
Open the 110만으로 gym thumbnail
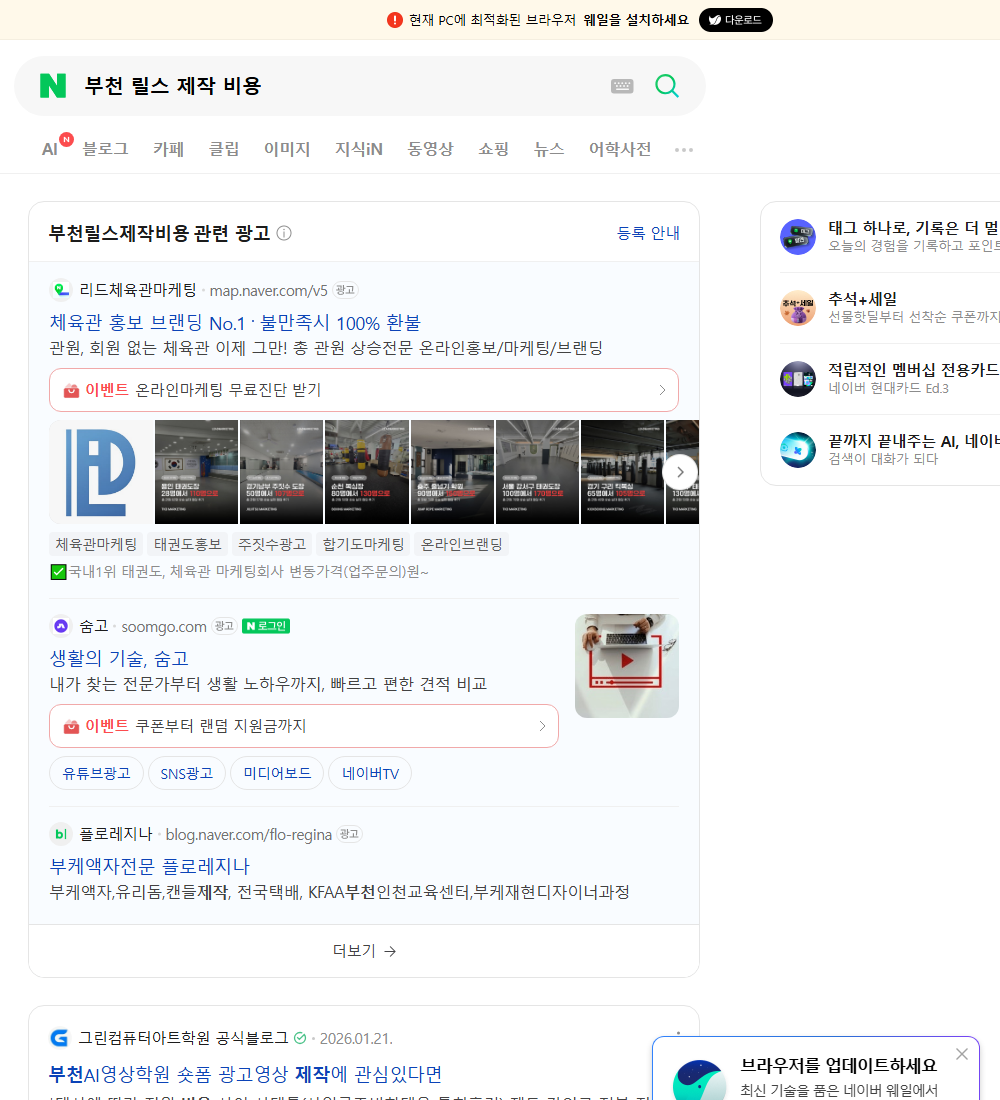pos(196,472)
